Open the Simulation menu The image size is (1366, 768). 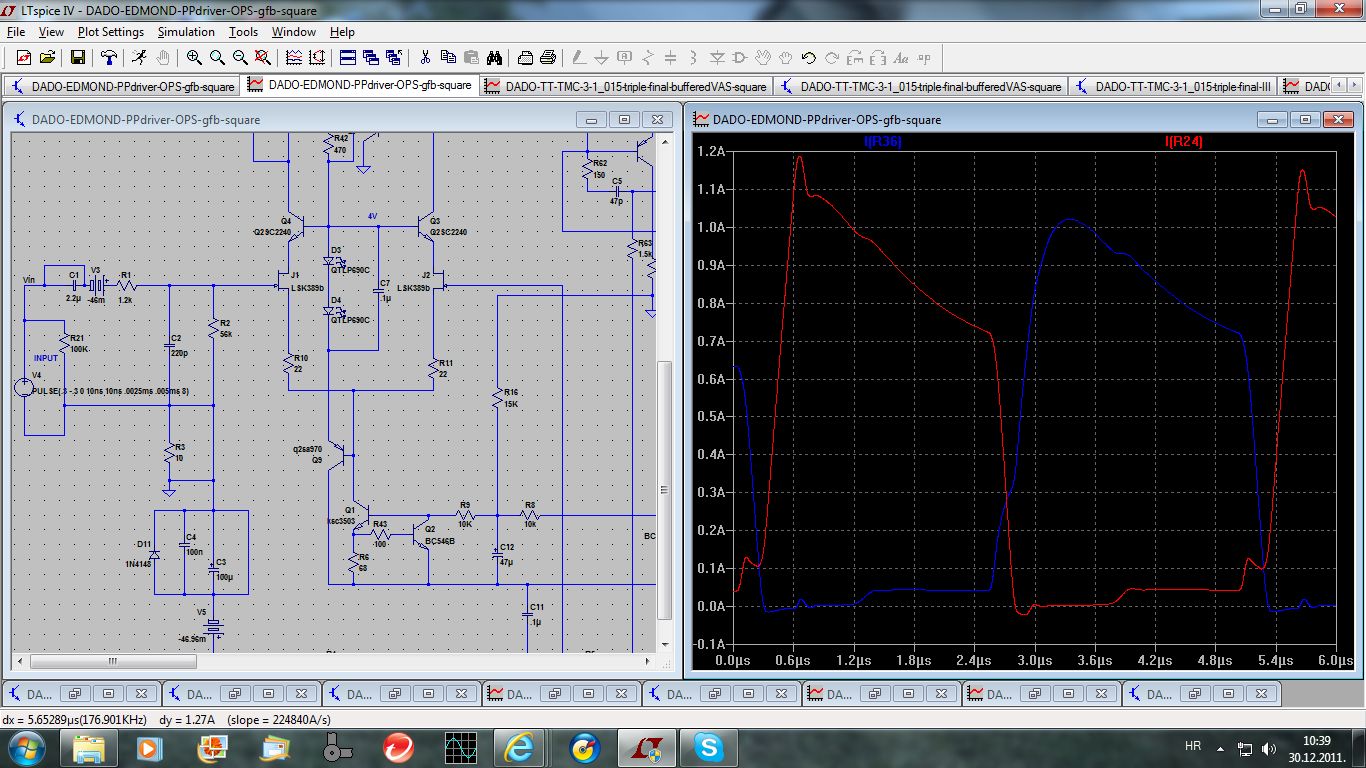[x=186, y=32]
